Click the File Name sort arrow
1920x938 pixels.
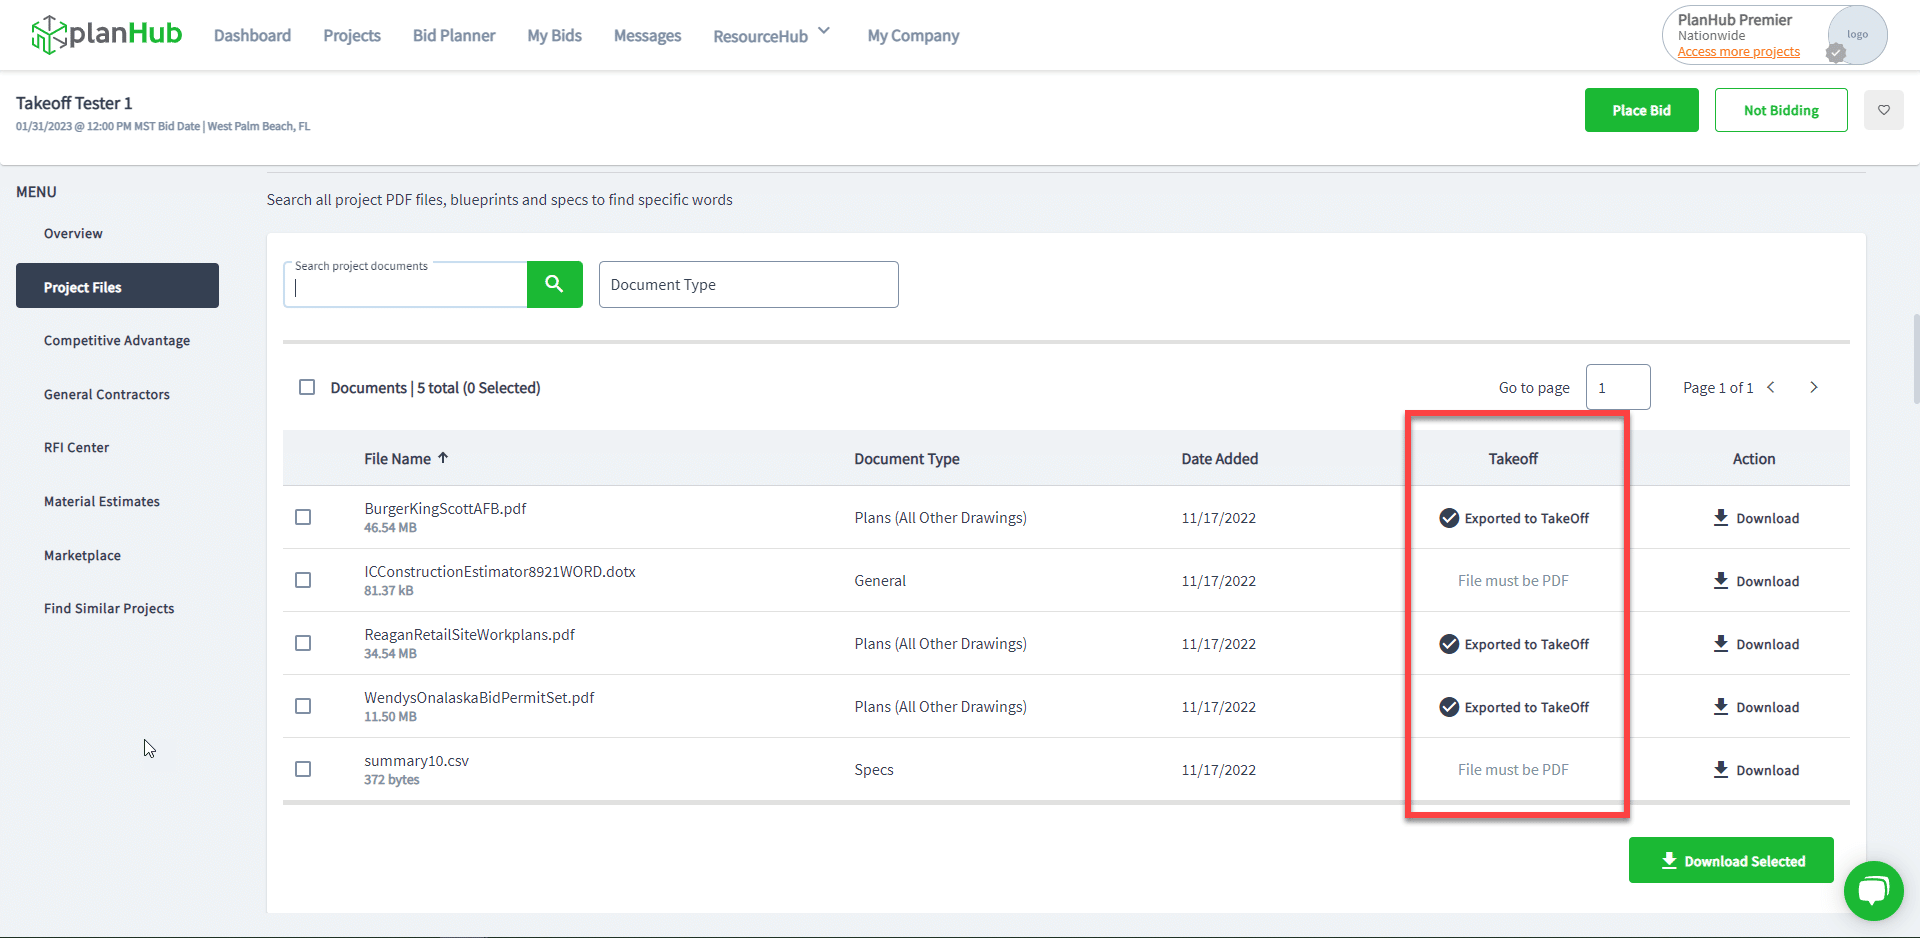coord(443,458)
